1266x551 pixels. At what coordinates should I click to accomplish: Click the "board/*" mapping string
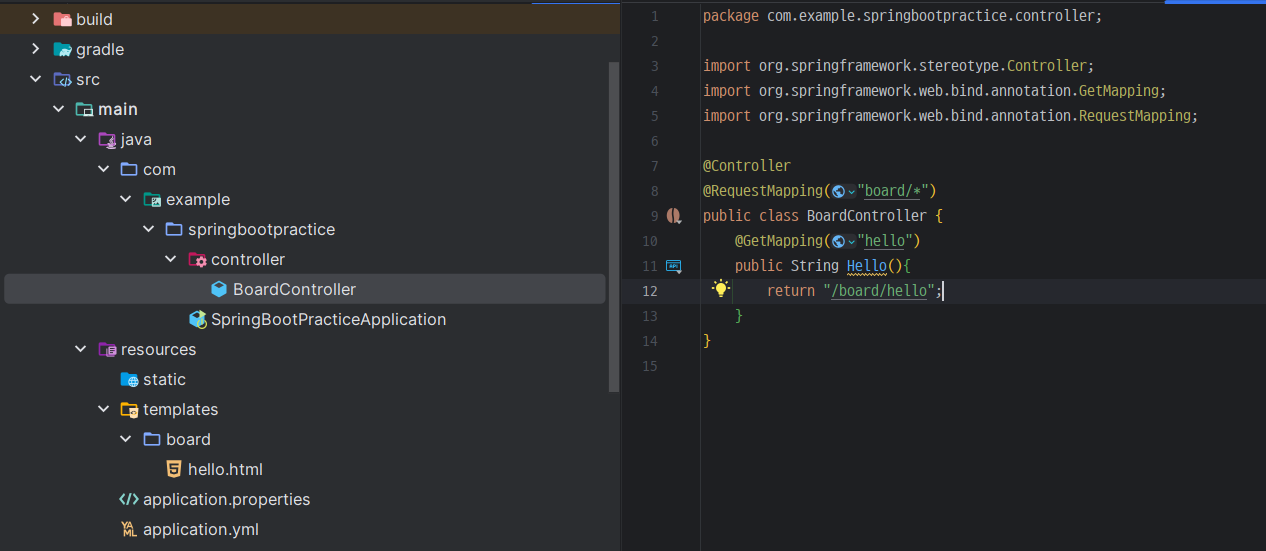[x=892, y=191]
